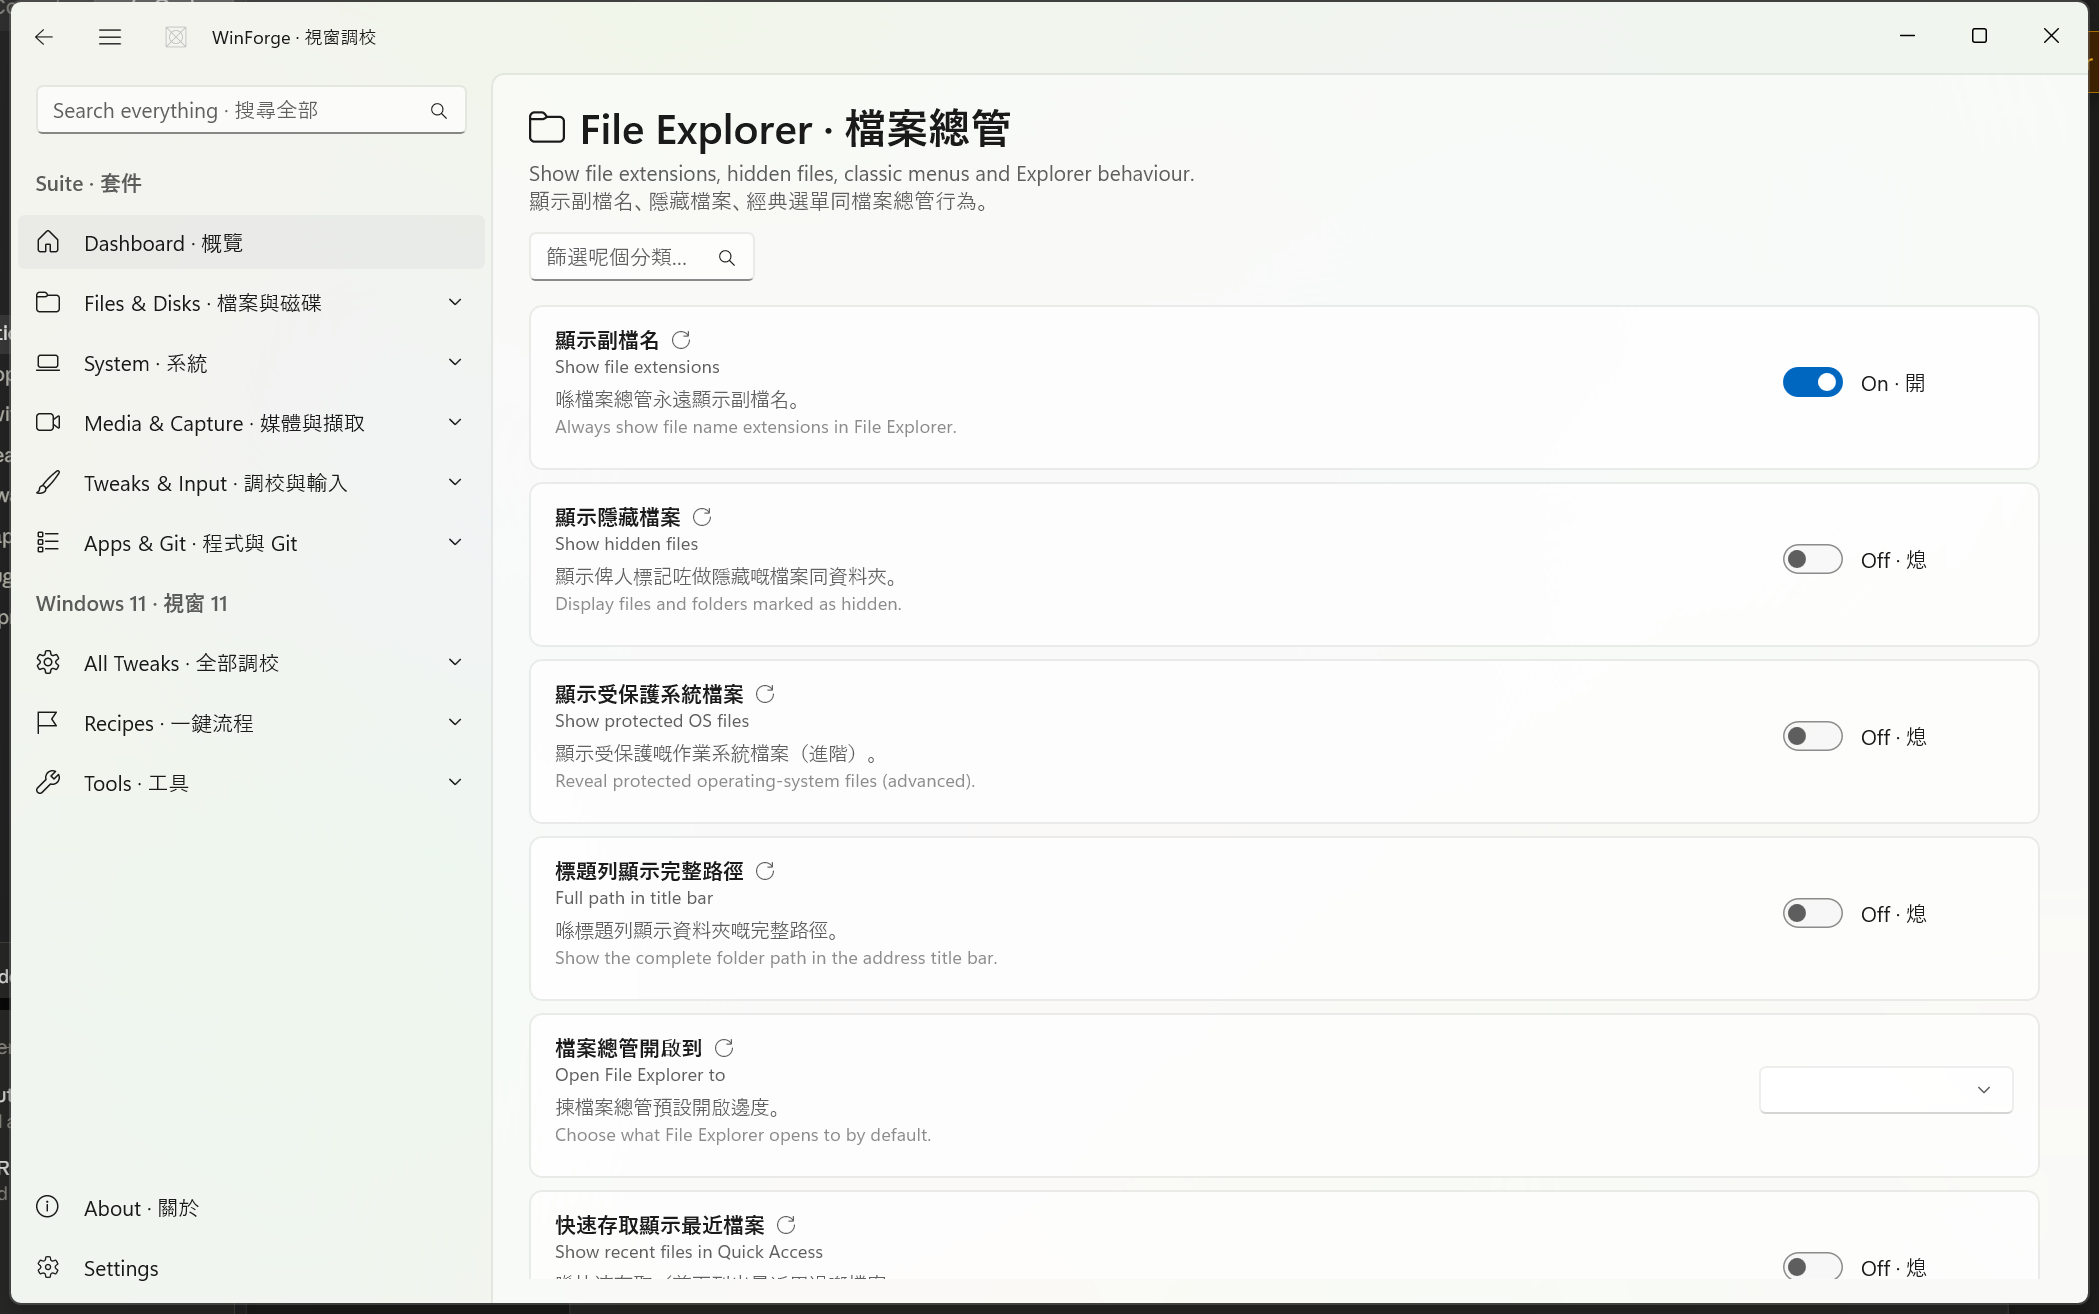
Task: Select Files & Disks · 檔案與磁碟 label
Action: tap(203, 303)
